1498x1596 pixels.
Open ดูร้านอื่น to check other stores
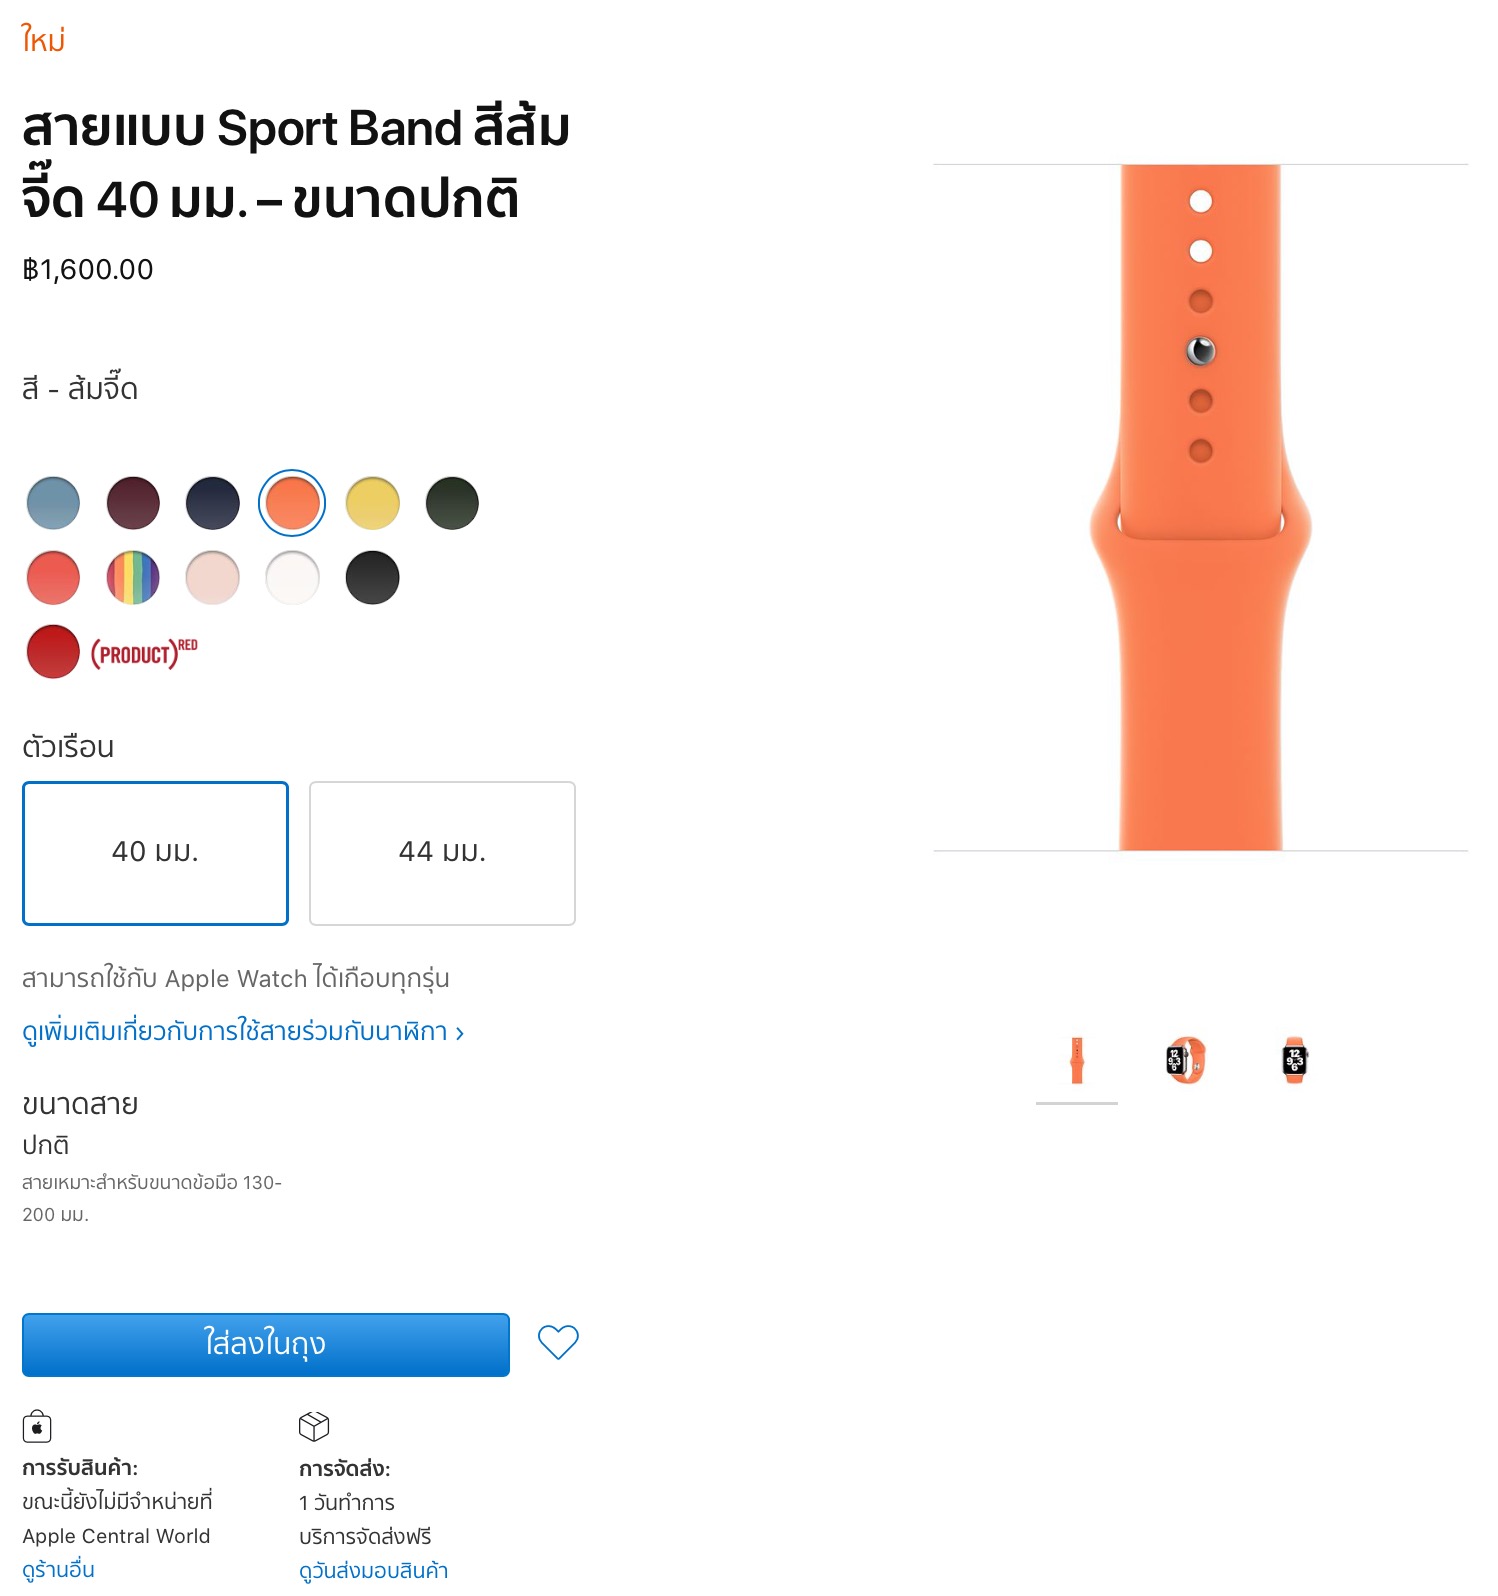pyautogui.click(x=58, y=1569)
